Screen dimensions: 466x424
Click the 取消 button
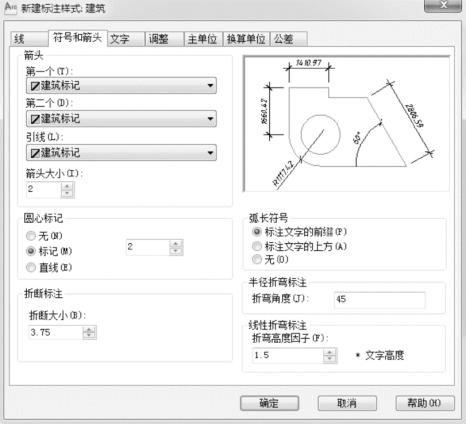347,403
